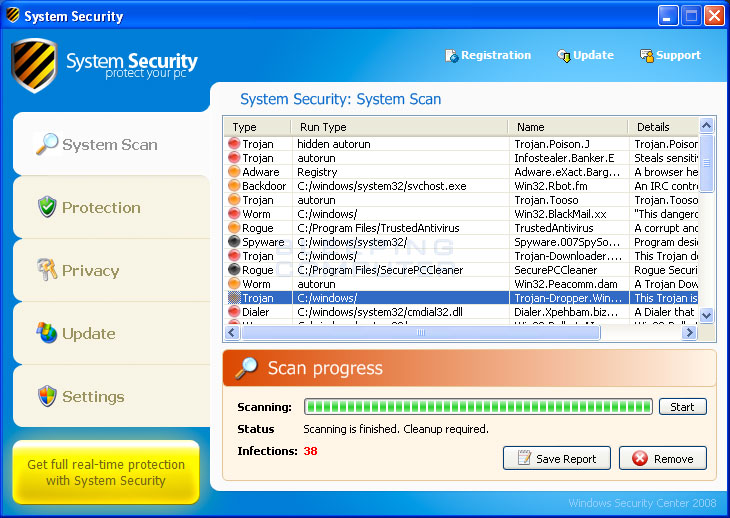
Task: Click the dark icon for SecurePCCleaner Rogue
Action: pyautogui.click(x=234, y=269)
